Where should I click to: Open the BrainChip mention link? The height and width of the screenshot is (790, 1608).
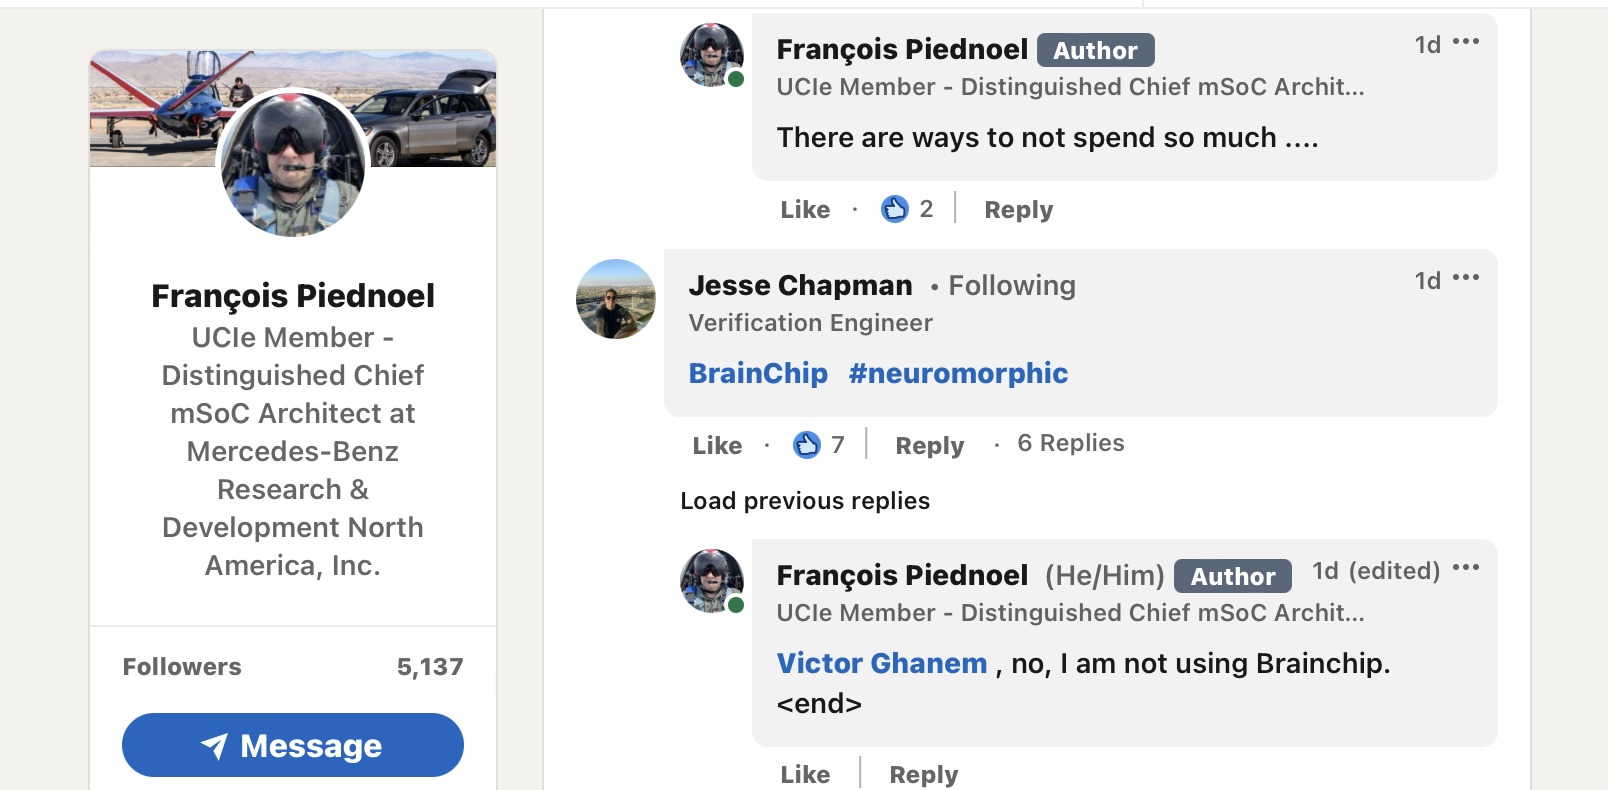pos(758,373)
